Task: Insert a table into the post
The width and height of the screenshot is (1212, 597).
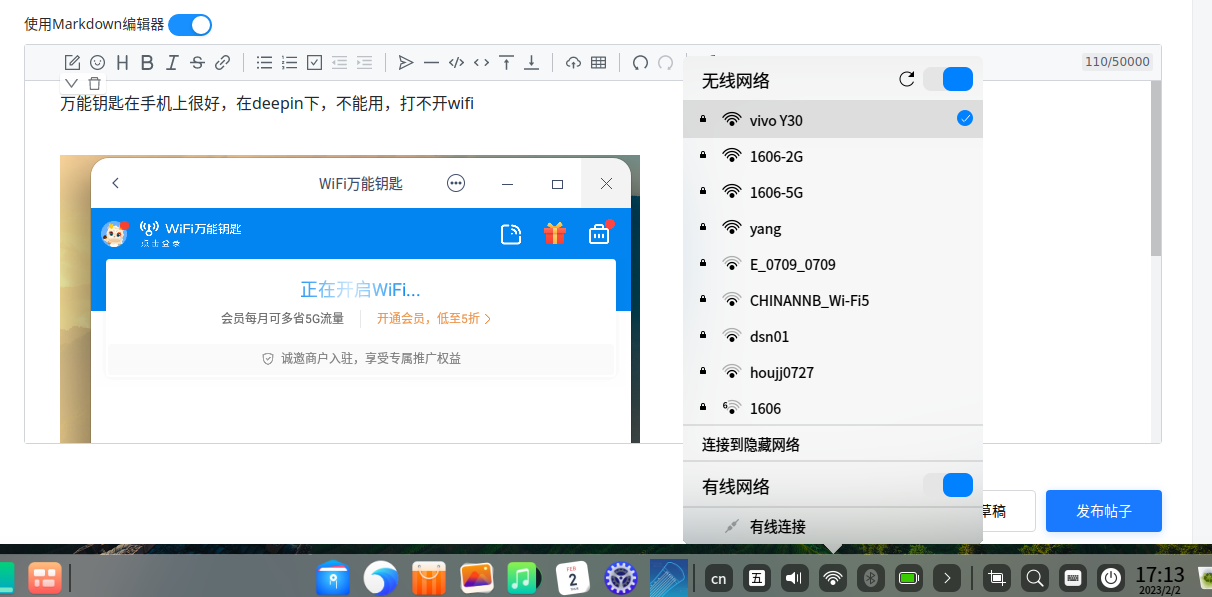Action: pyautogui.click(x=598, y=62)
